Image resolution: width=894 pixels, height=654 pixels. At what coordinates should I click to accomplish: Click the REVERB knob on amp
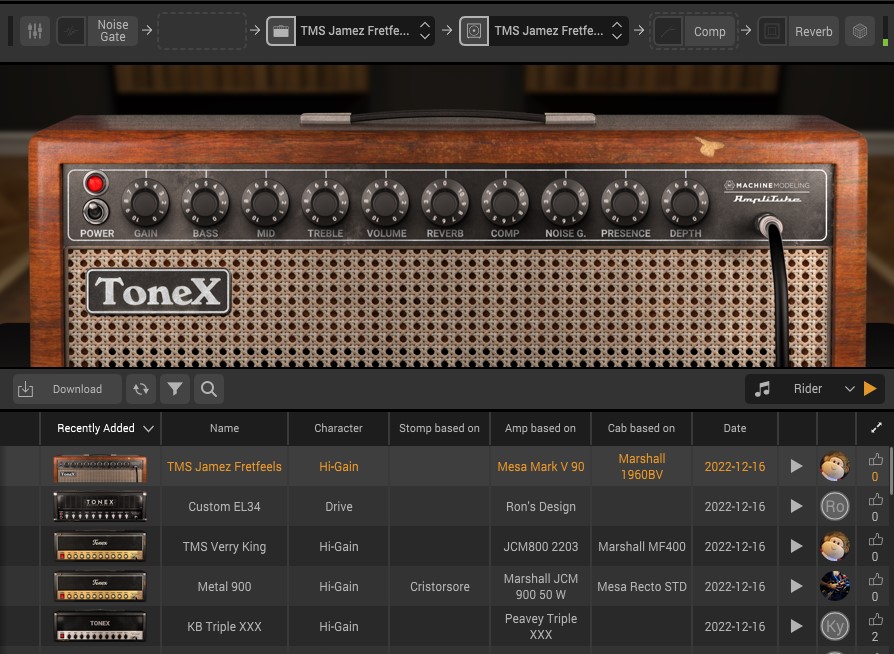click(x=445, y=202)
